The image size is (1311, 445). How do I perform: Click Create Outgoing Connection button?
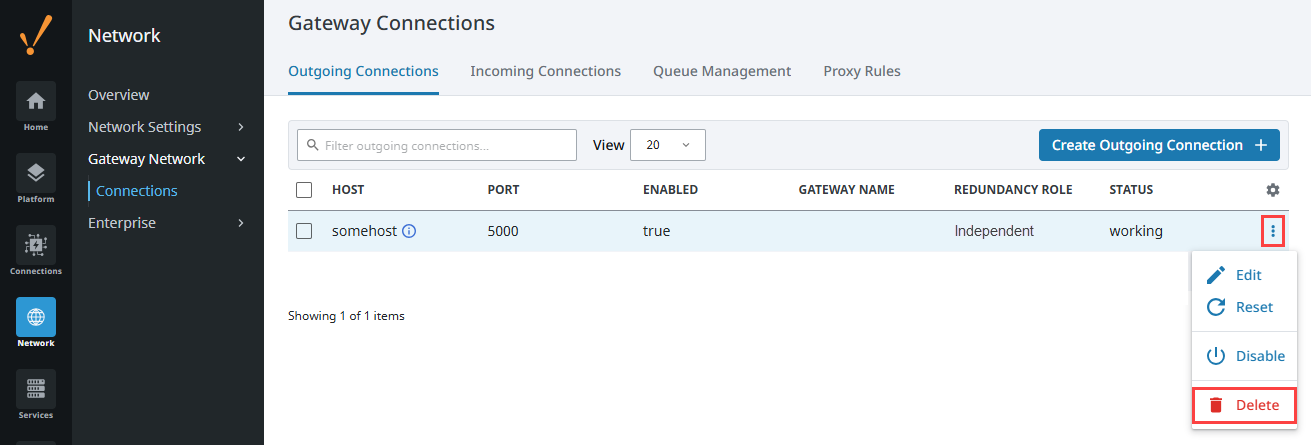click(1159, 145)
